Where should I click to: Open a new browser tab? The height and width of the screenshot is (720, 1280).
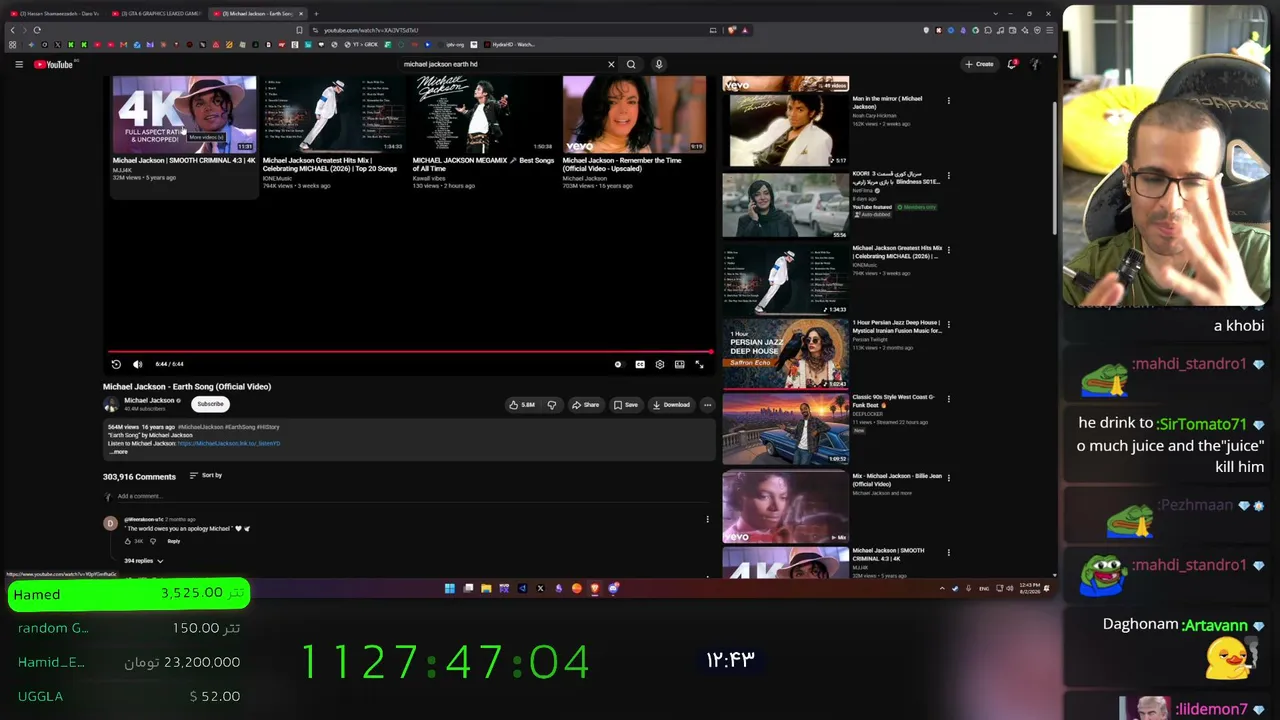coord(316,14)
